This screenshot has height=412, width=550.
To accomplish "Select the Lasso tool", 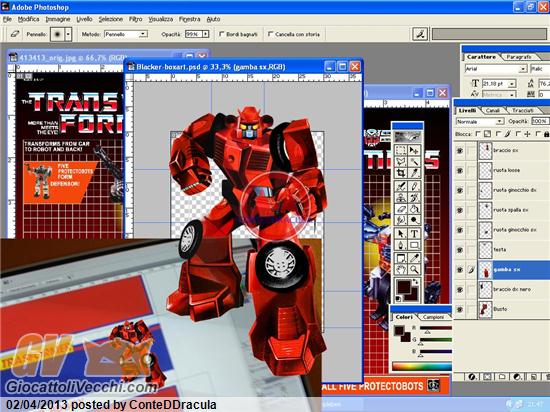I will click(x=401, y=161).
